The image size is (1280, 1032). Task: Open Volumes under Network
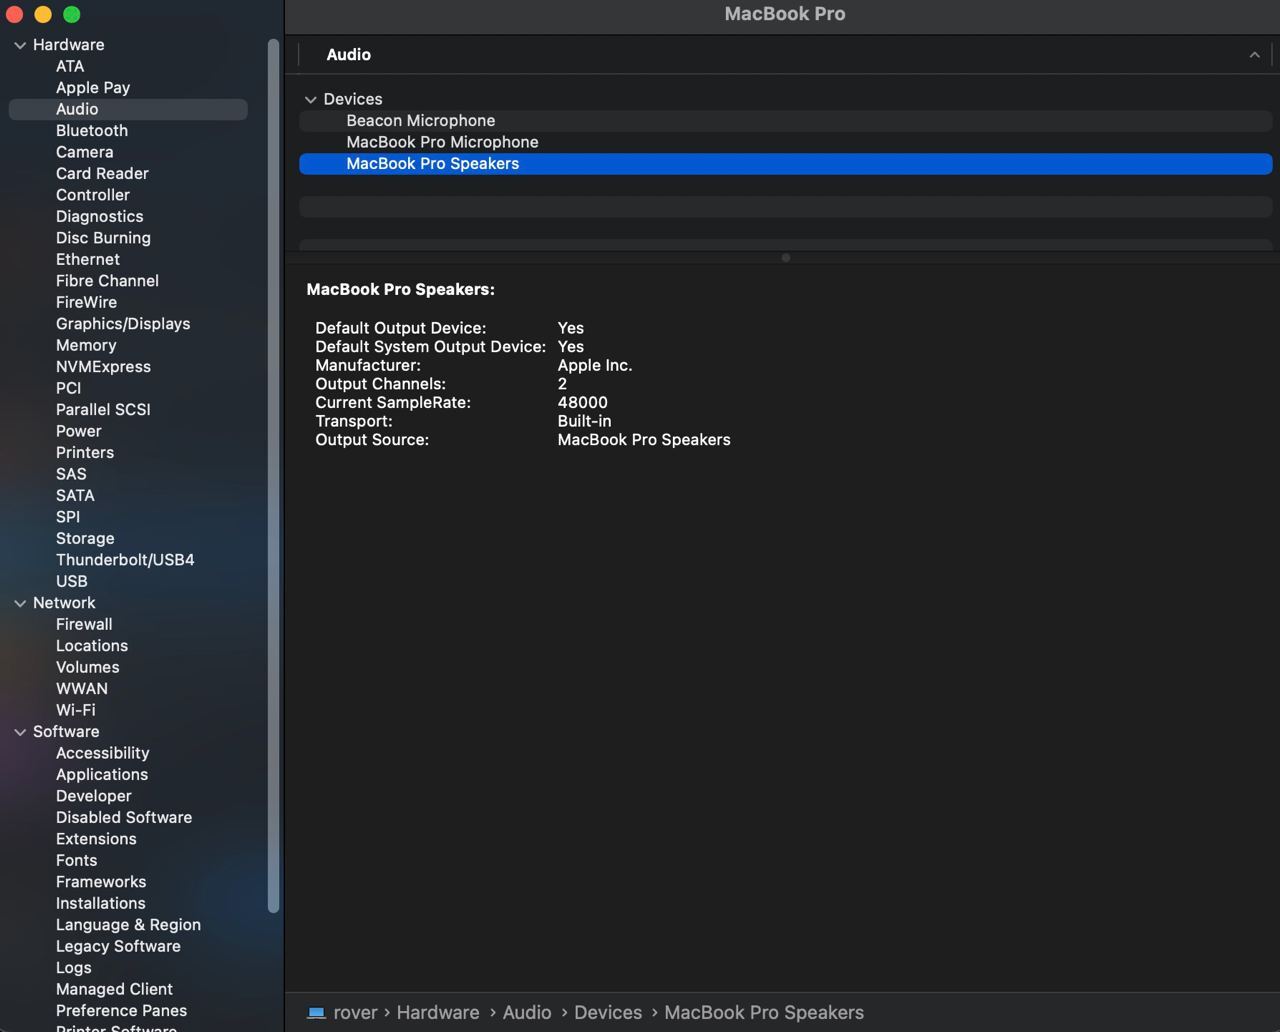[x=87, y=668]
